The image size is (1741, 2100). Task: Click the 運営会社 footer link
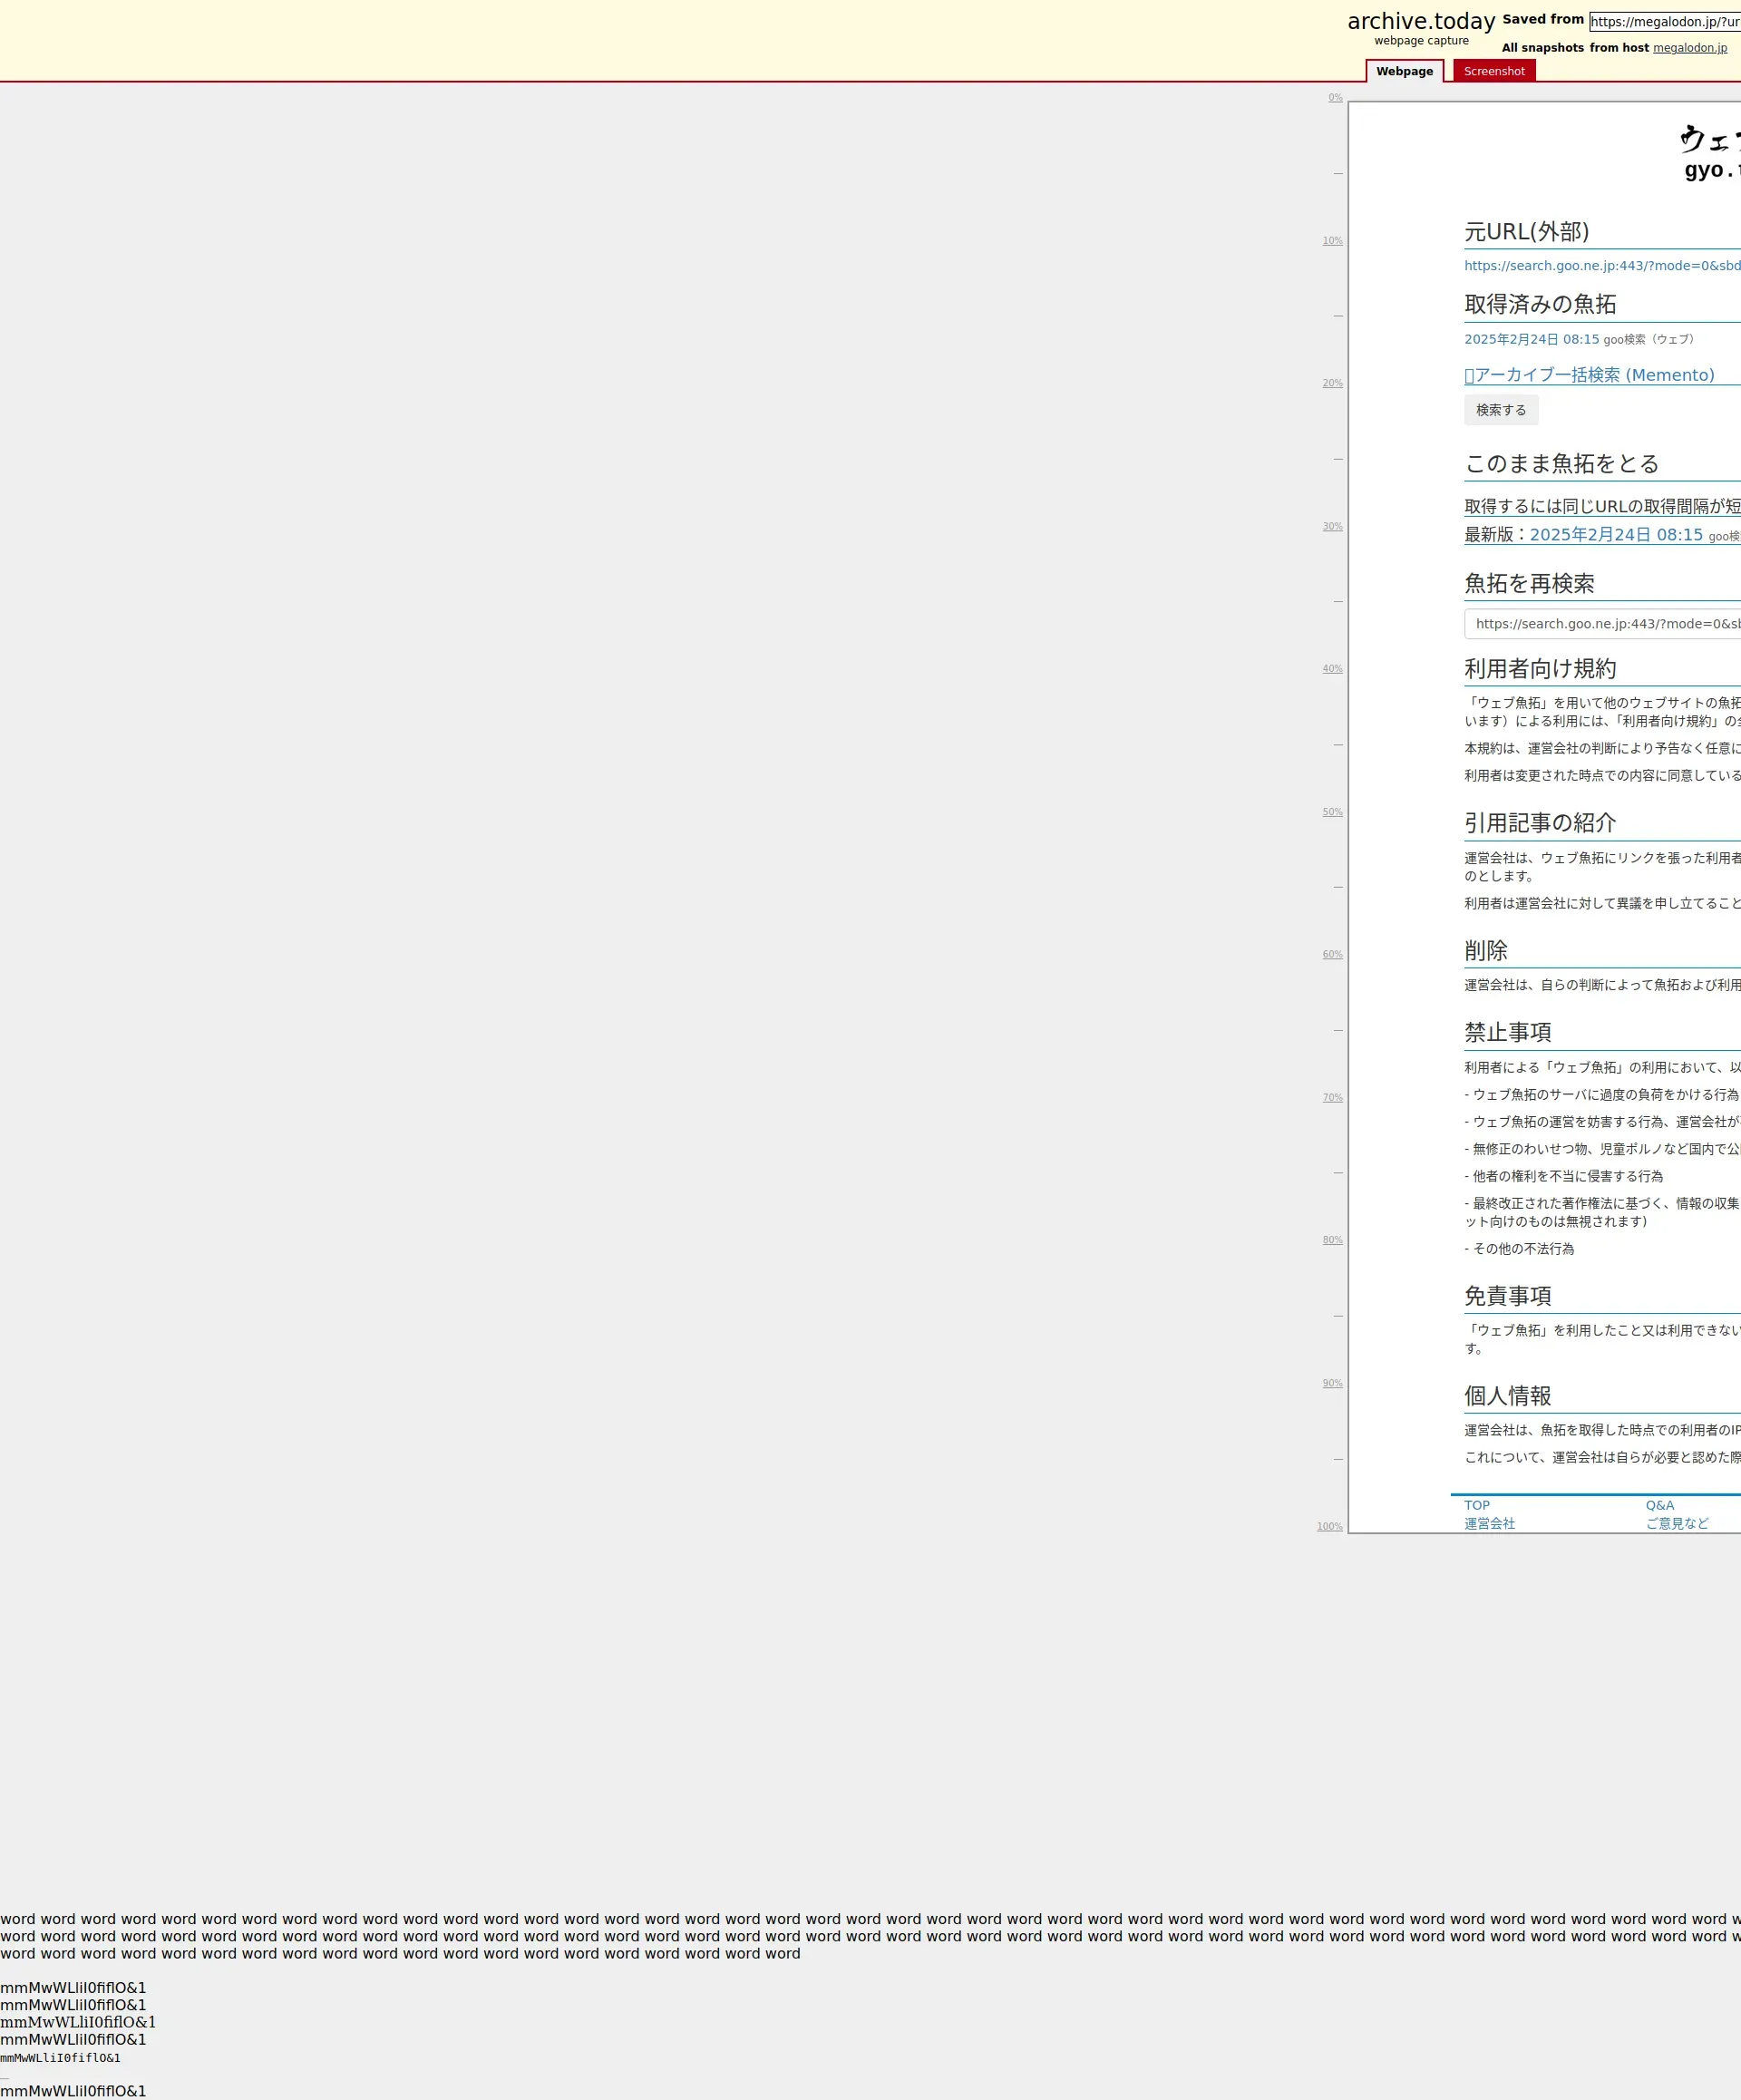(1489, 1523)
